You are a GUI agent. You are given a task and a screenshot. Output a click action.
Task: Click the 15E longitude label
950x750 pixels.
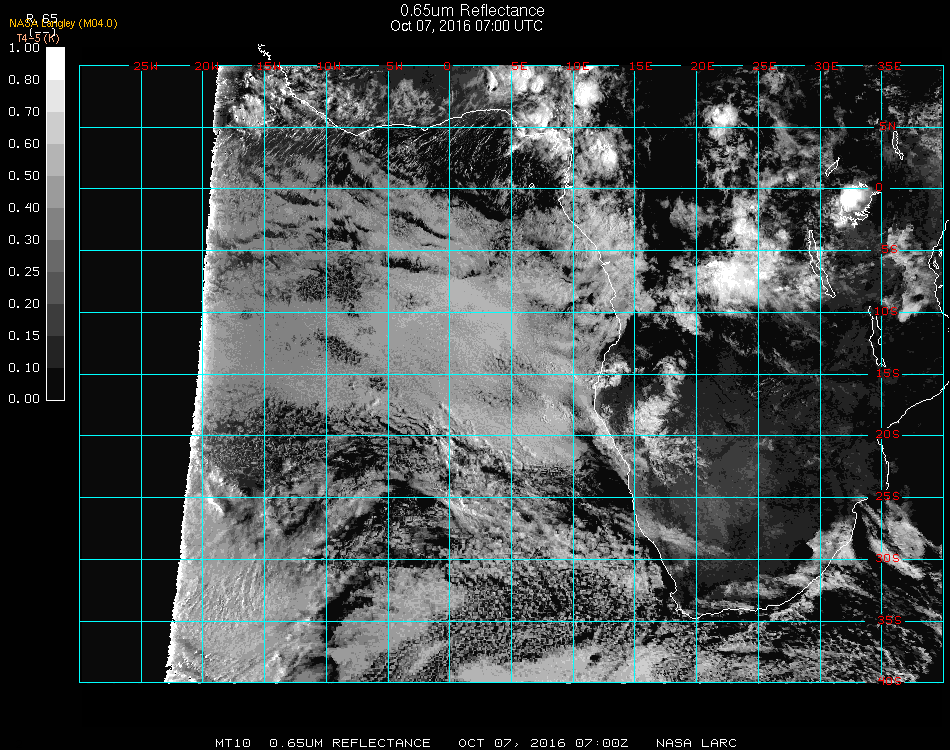[x=640, y=66]
